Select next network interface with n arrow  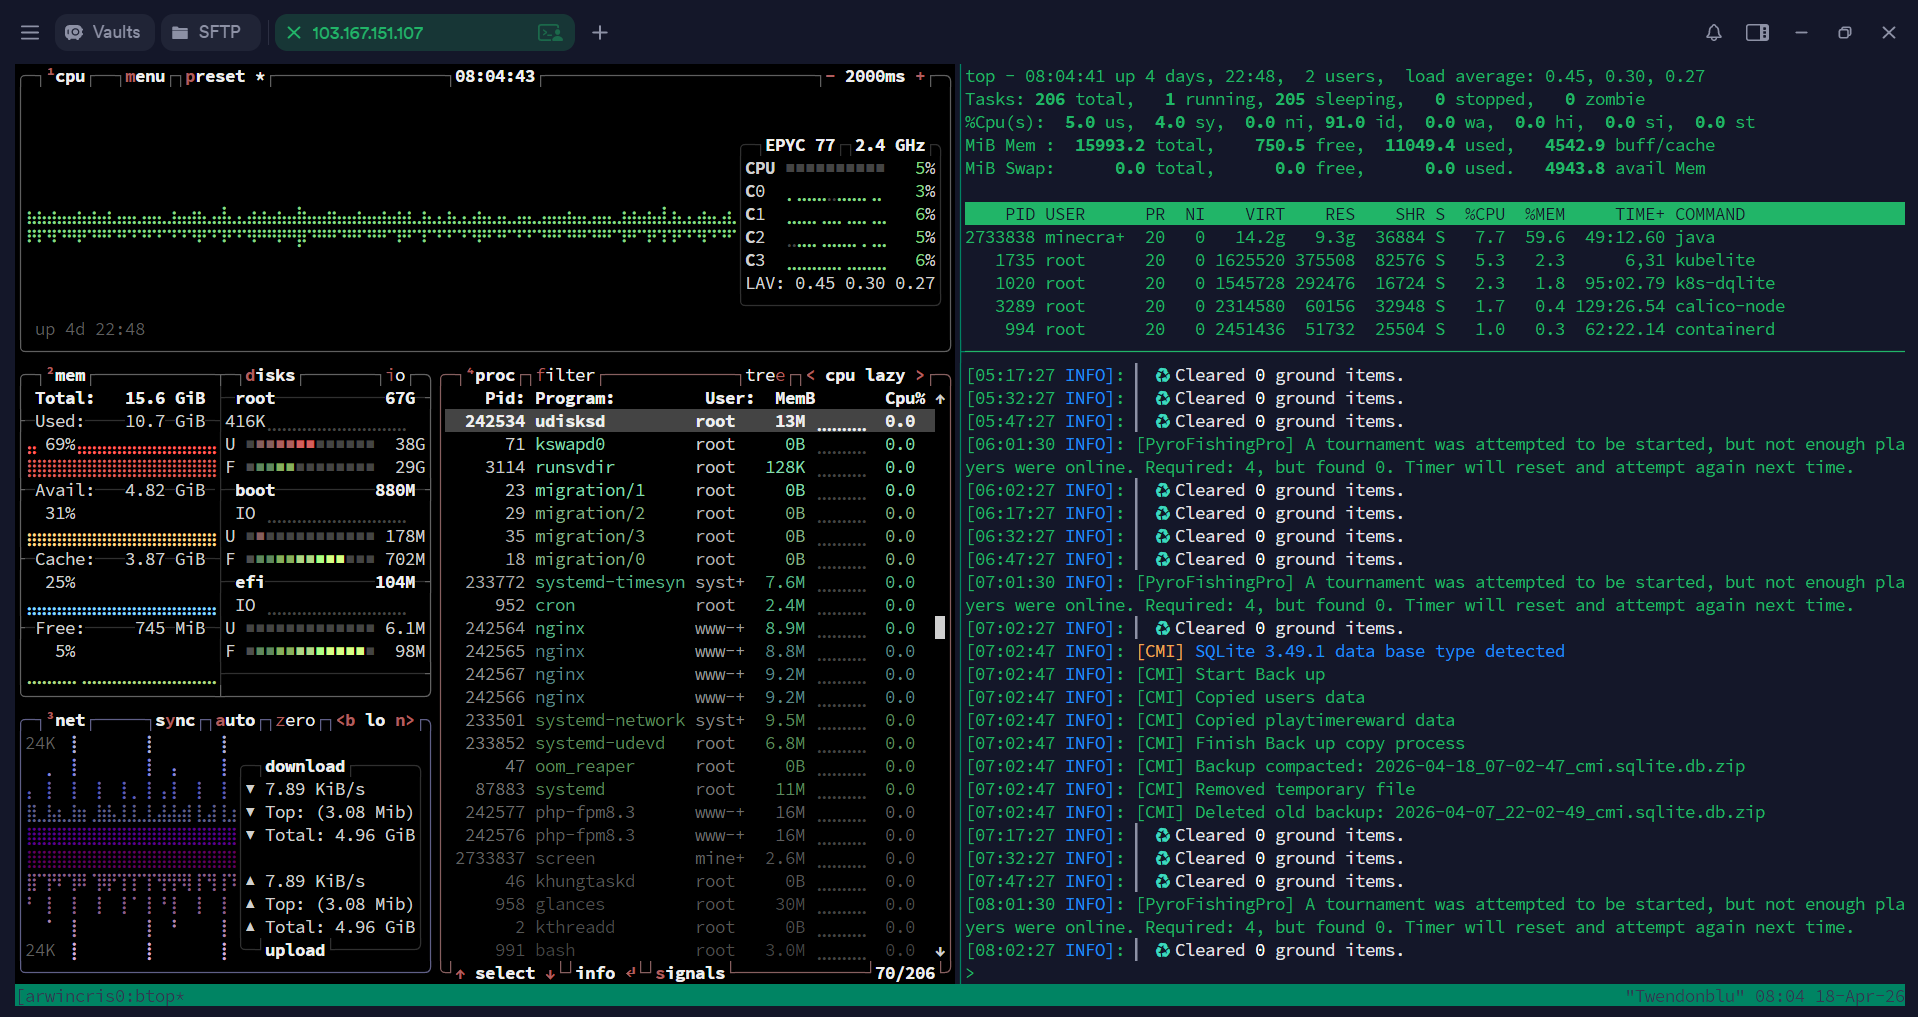tap(404, 721)
